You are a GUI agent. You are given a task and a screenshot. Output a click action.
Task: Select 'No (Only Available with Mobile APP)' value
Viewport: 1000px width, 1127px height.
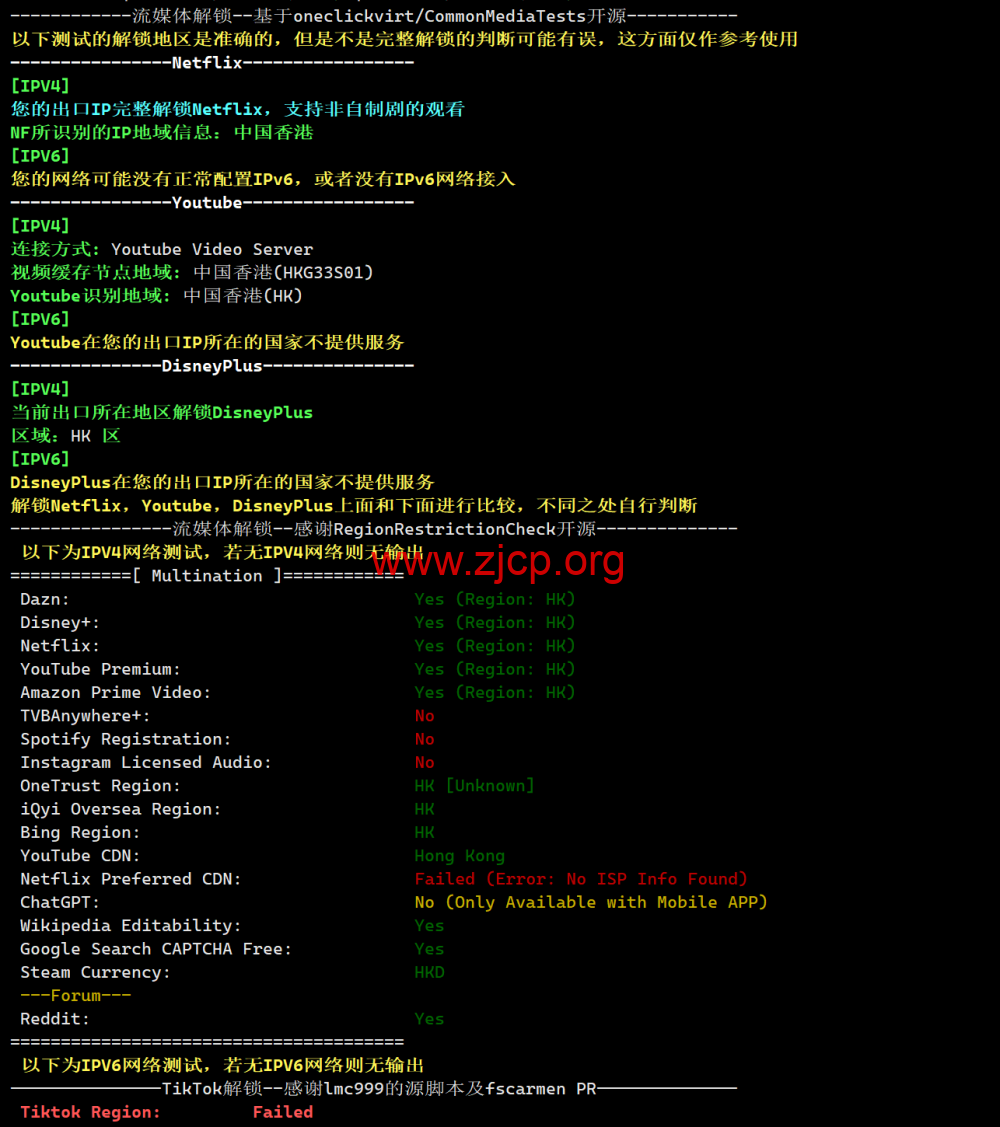click(x=591, y=902)
